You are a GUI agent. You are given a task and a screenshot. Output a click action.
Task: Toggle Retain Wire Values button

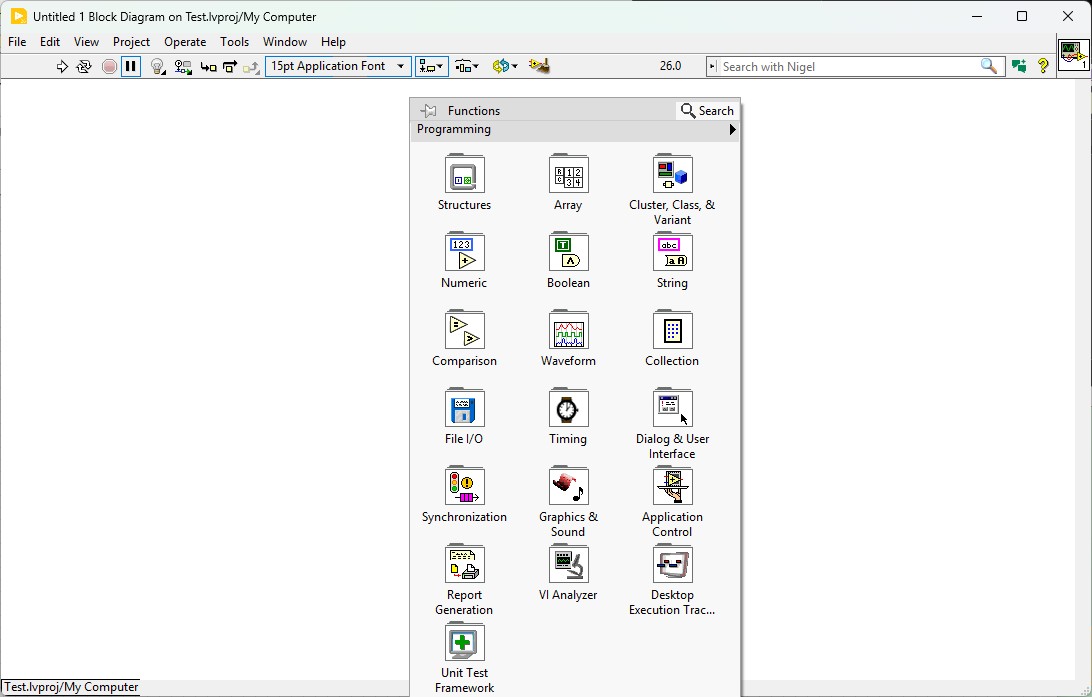(182, 66)
